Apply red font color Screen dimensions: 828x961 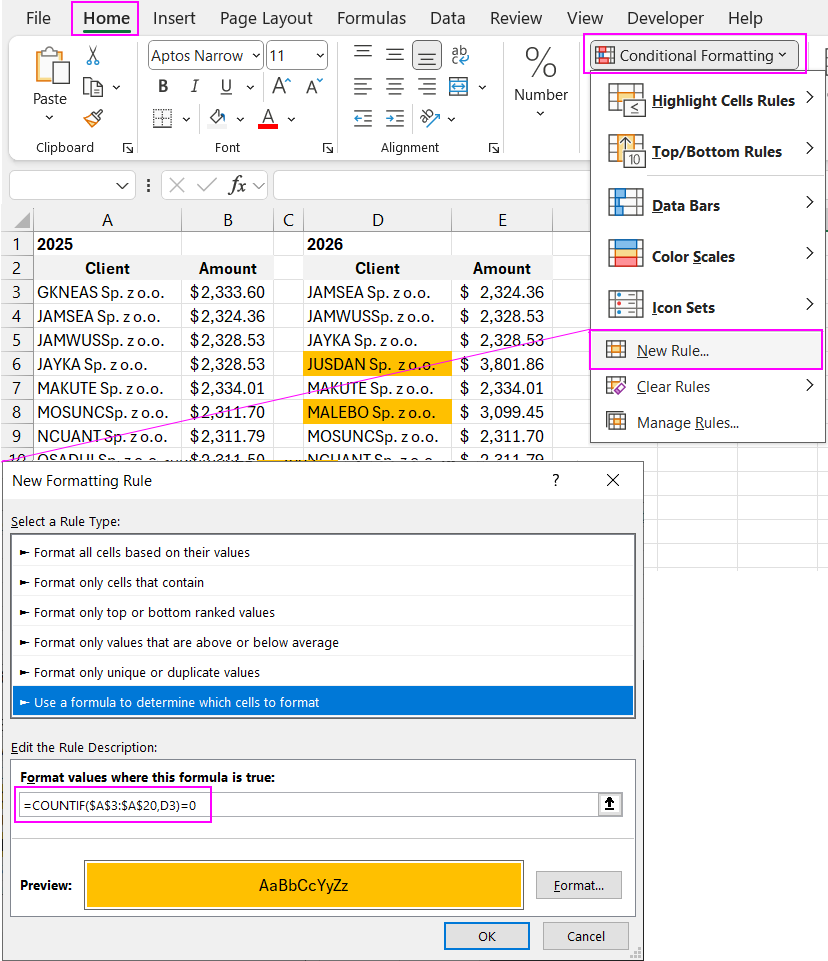pos(268,118)
